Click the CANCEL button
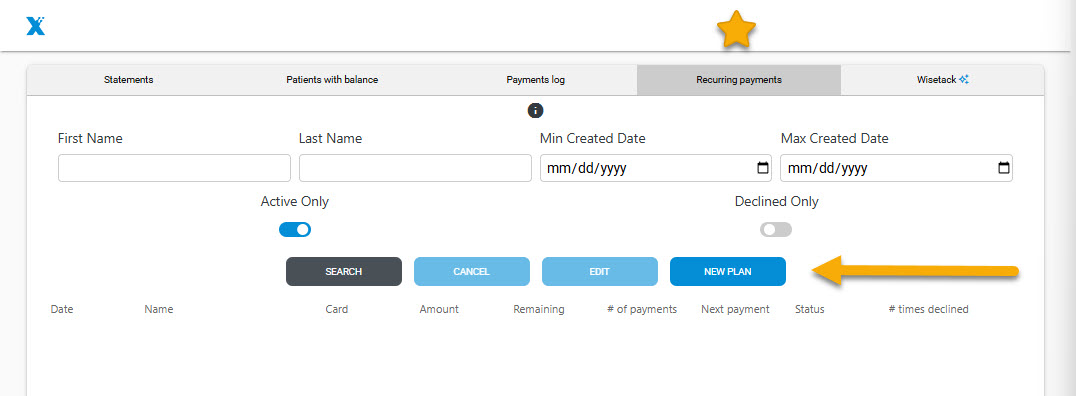Image resolution: width=1076 pixels, height=396 pixels. pyautogui.click(x=471, y=272)
